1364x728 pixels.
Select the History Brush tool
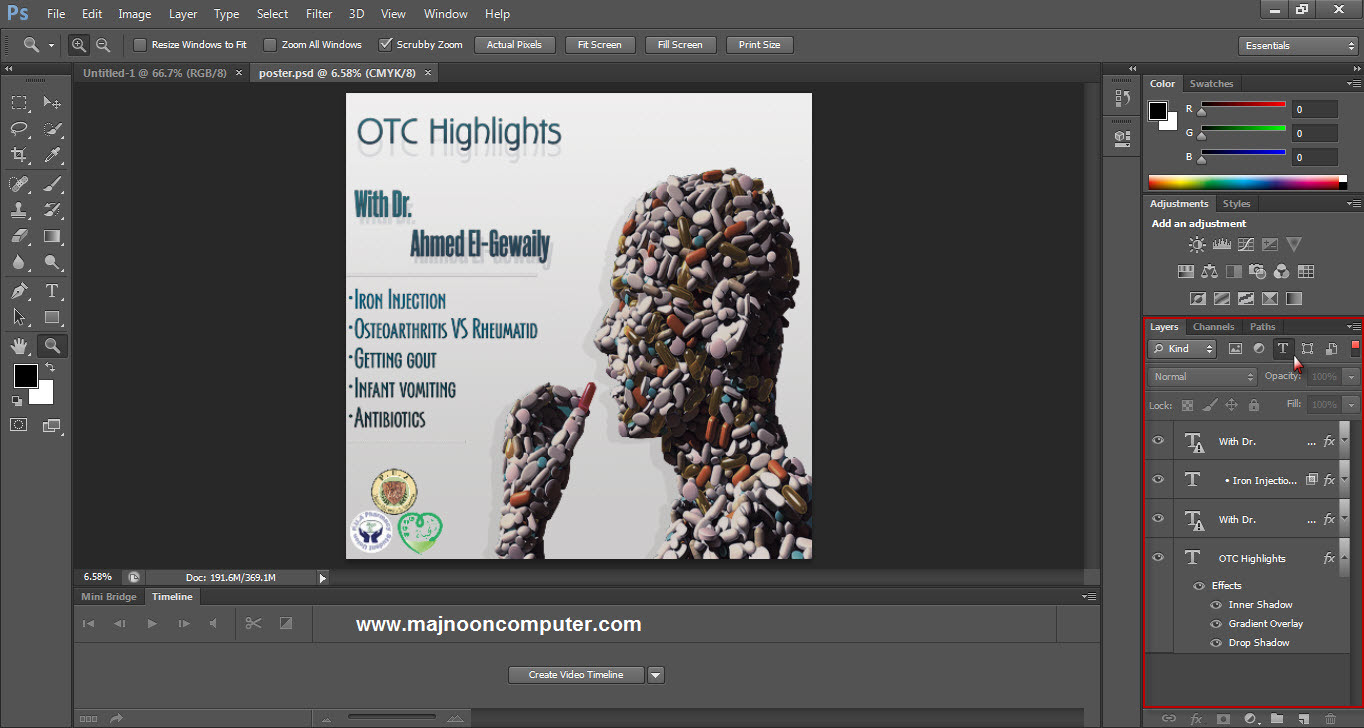click(52, 210)
